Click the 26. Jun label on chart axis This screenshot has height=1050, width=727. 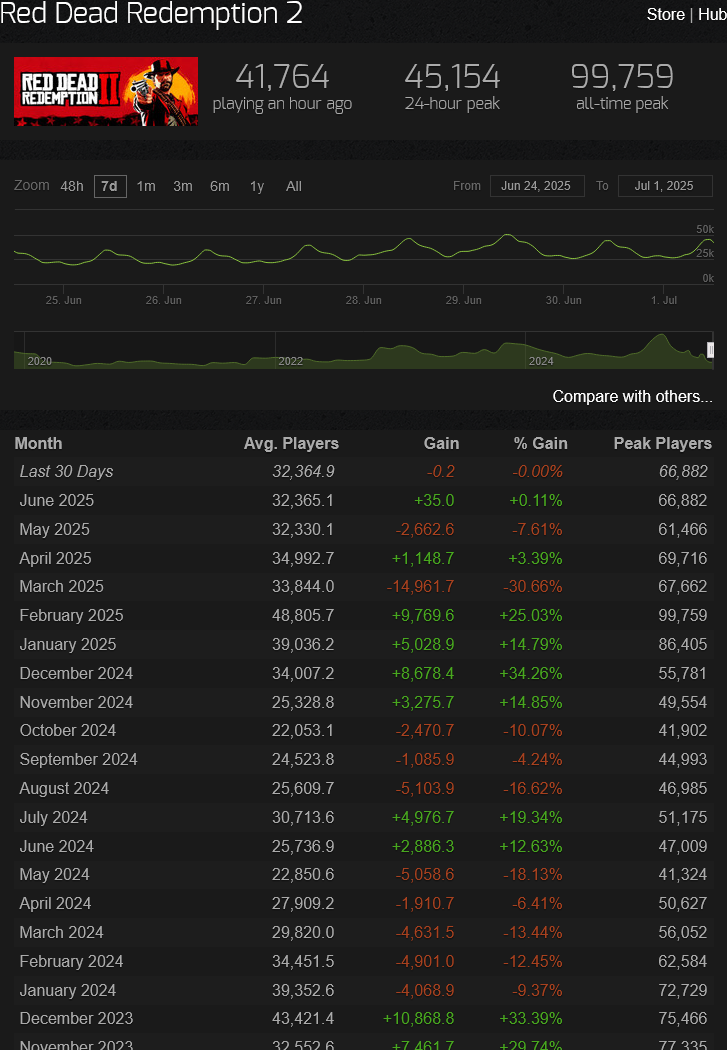[163, 300]
